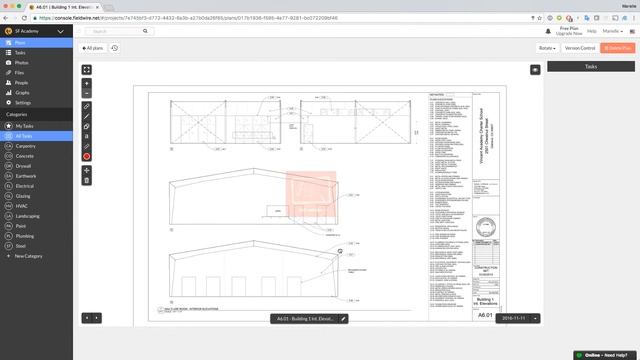Open the Rotate dropdown
640x360 pixels.
(547, 48)
